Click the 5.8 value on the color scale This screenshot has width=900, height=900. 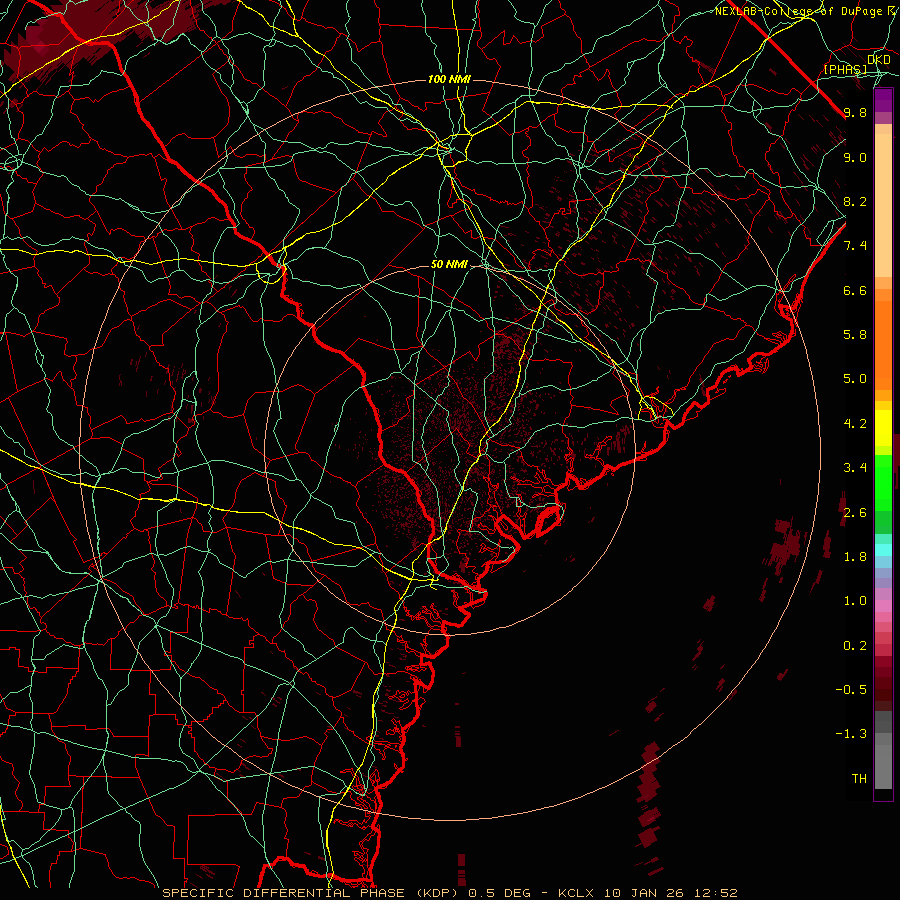coord(855,335)
